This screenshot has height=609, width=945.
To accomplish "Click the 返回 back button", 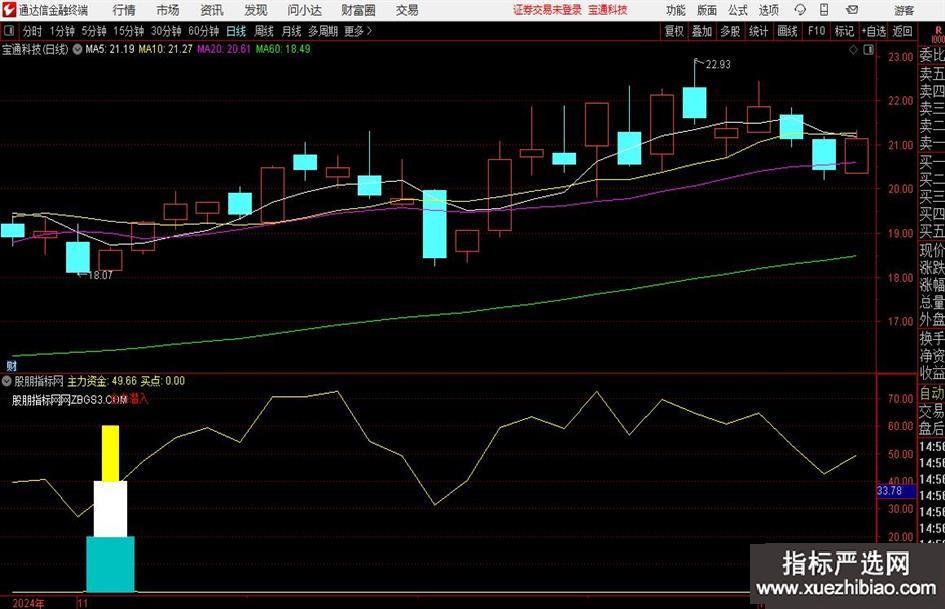I will point(902,31).
